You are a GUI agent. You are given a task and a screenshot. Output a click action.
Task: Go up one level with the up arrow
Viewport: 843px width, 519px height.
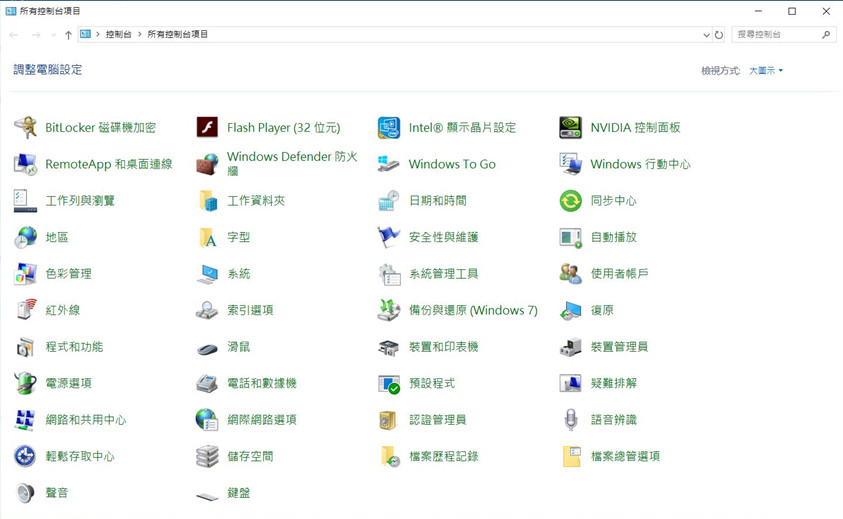coord(68,35)
